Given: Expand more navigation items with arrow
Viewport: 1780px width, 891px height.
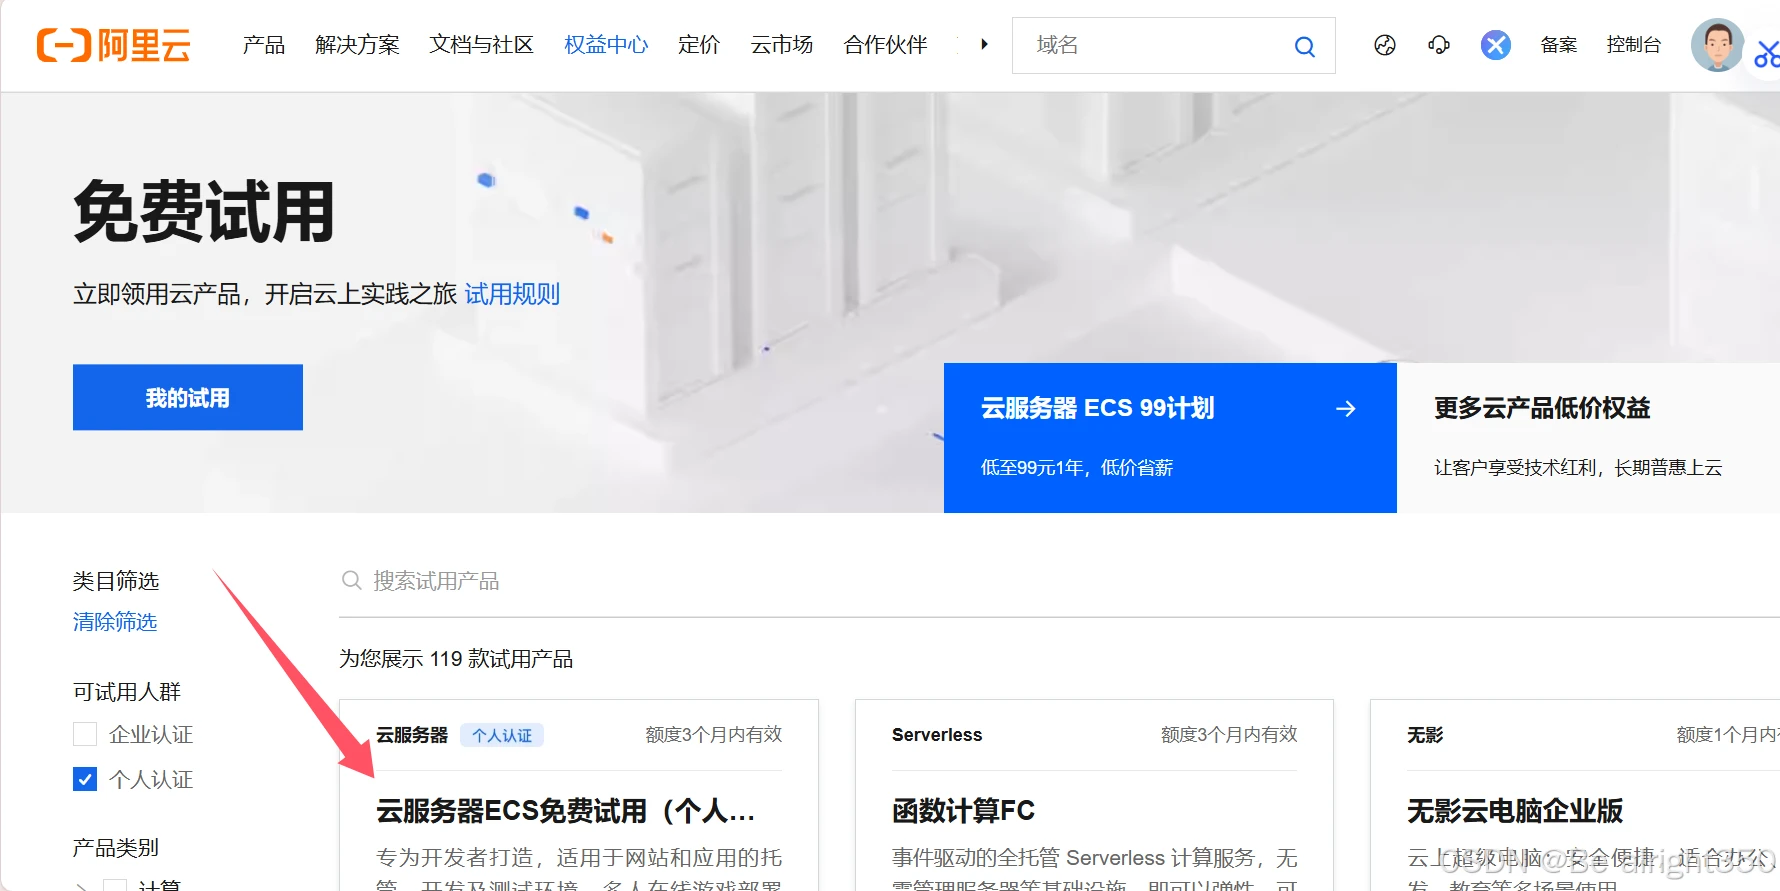Looking at the screenshot, I should 984,44.
